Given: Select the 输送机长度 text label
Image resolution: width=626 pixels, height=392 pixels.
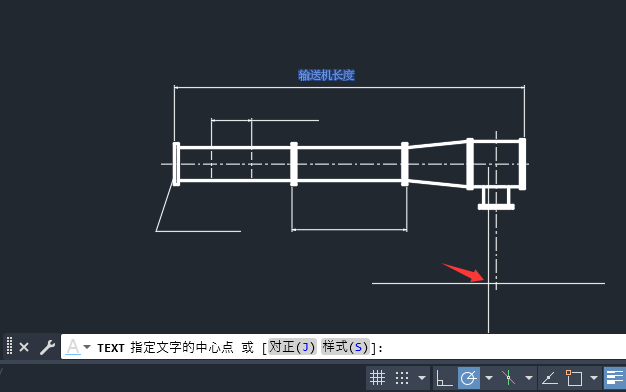Looking at the screenshot, I should point(326,75).
